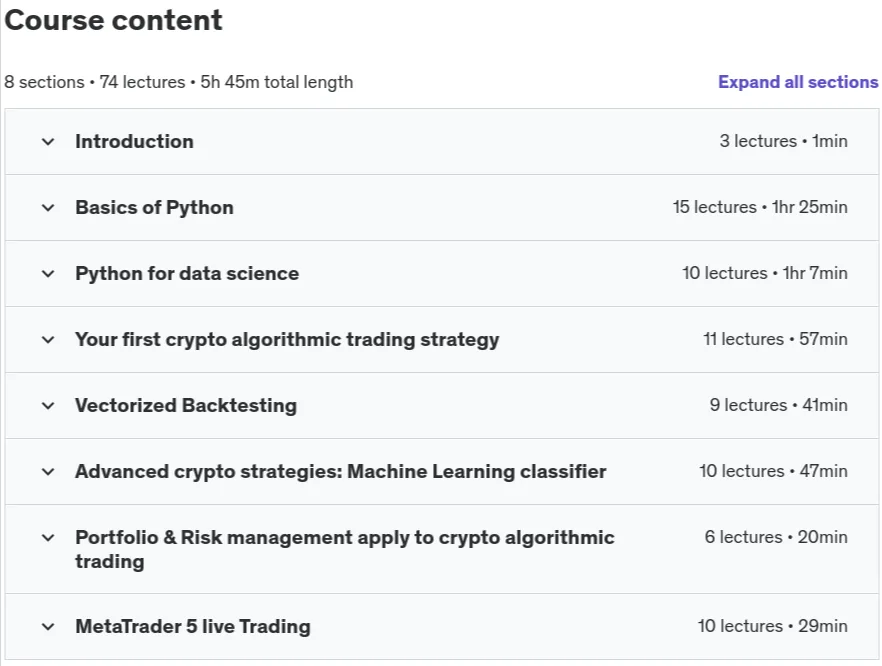Click the Python for data science heading

click(187, 273)
